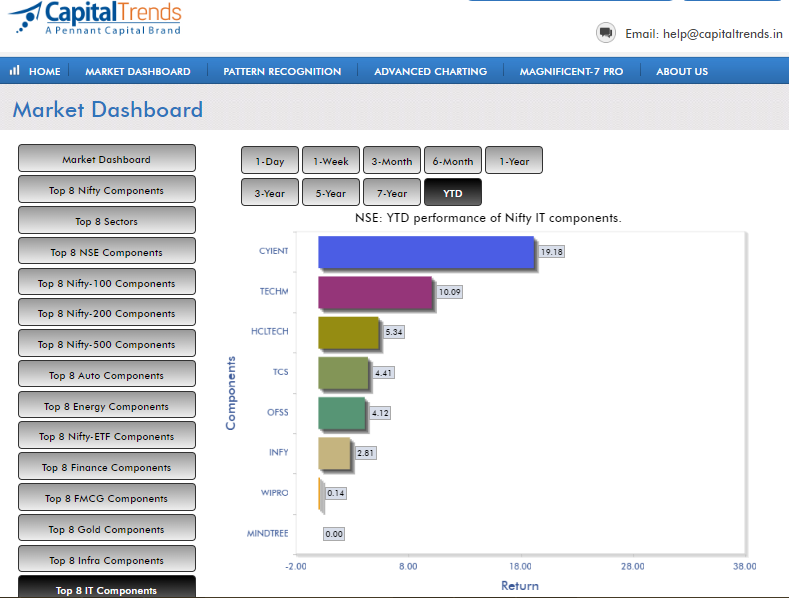Screen dimensions: 789x598
Task: Switch to the 3-Month period
Action: [x=391, y=161]
